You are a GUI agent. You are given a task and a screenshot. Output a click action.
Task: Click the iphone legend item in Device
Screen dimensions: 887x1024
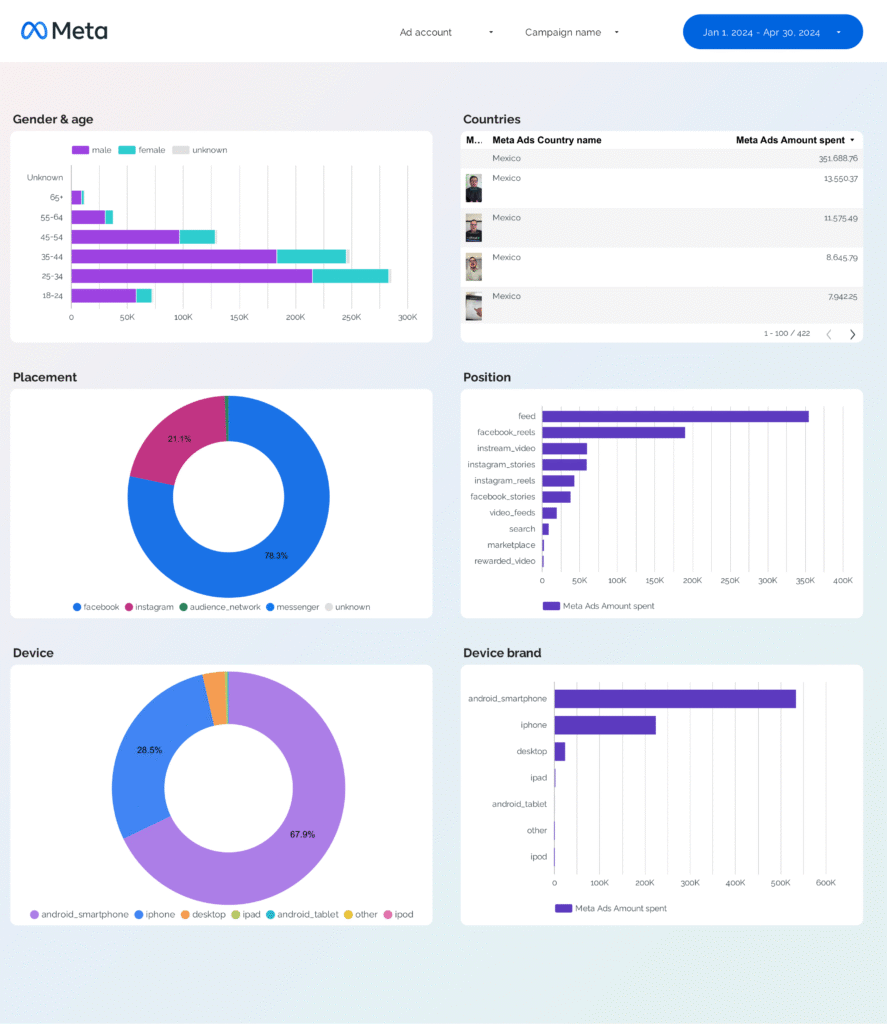tap(155, 914)
